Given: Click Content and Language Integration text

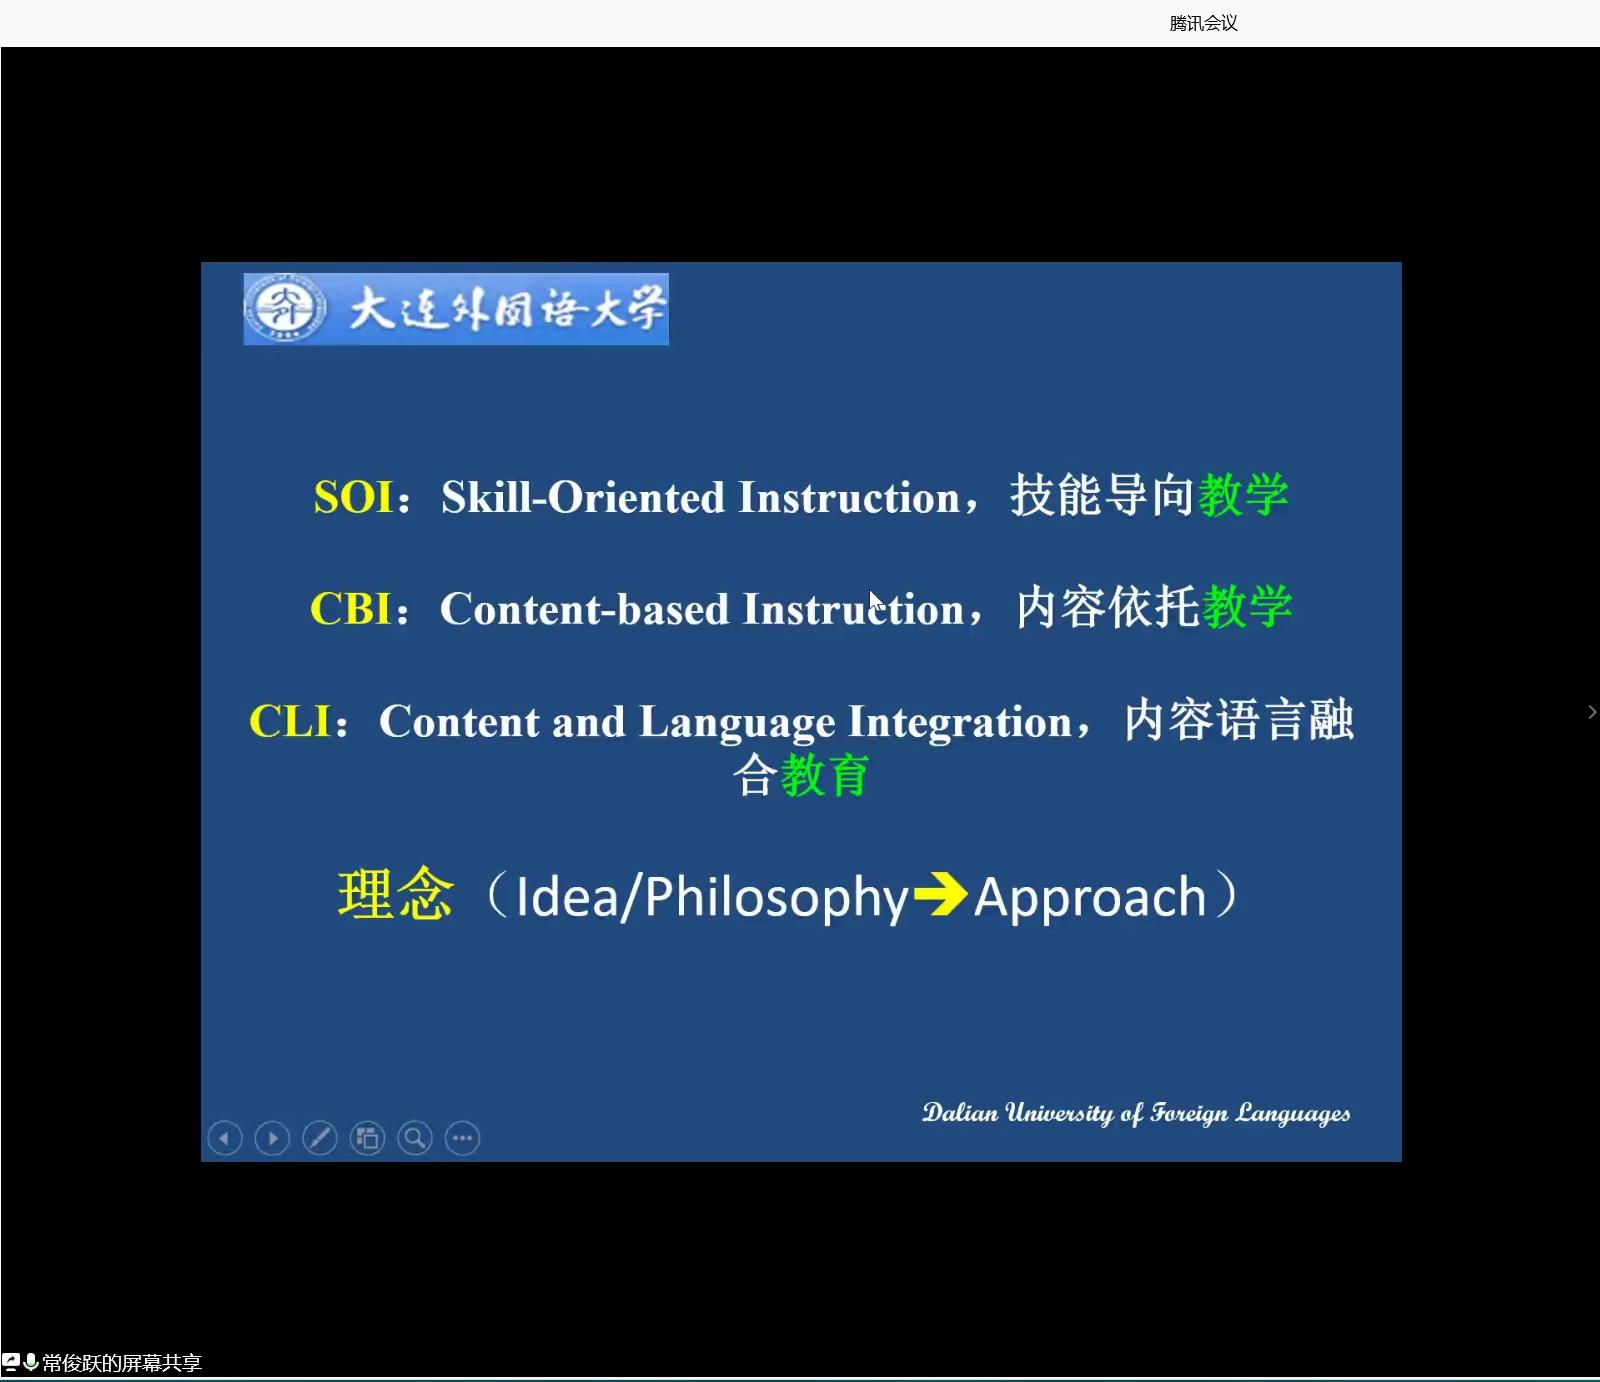Looking at the screenshot, I should tap(725, 722).
